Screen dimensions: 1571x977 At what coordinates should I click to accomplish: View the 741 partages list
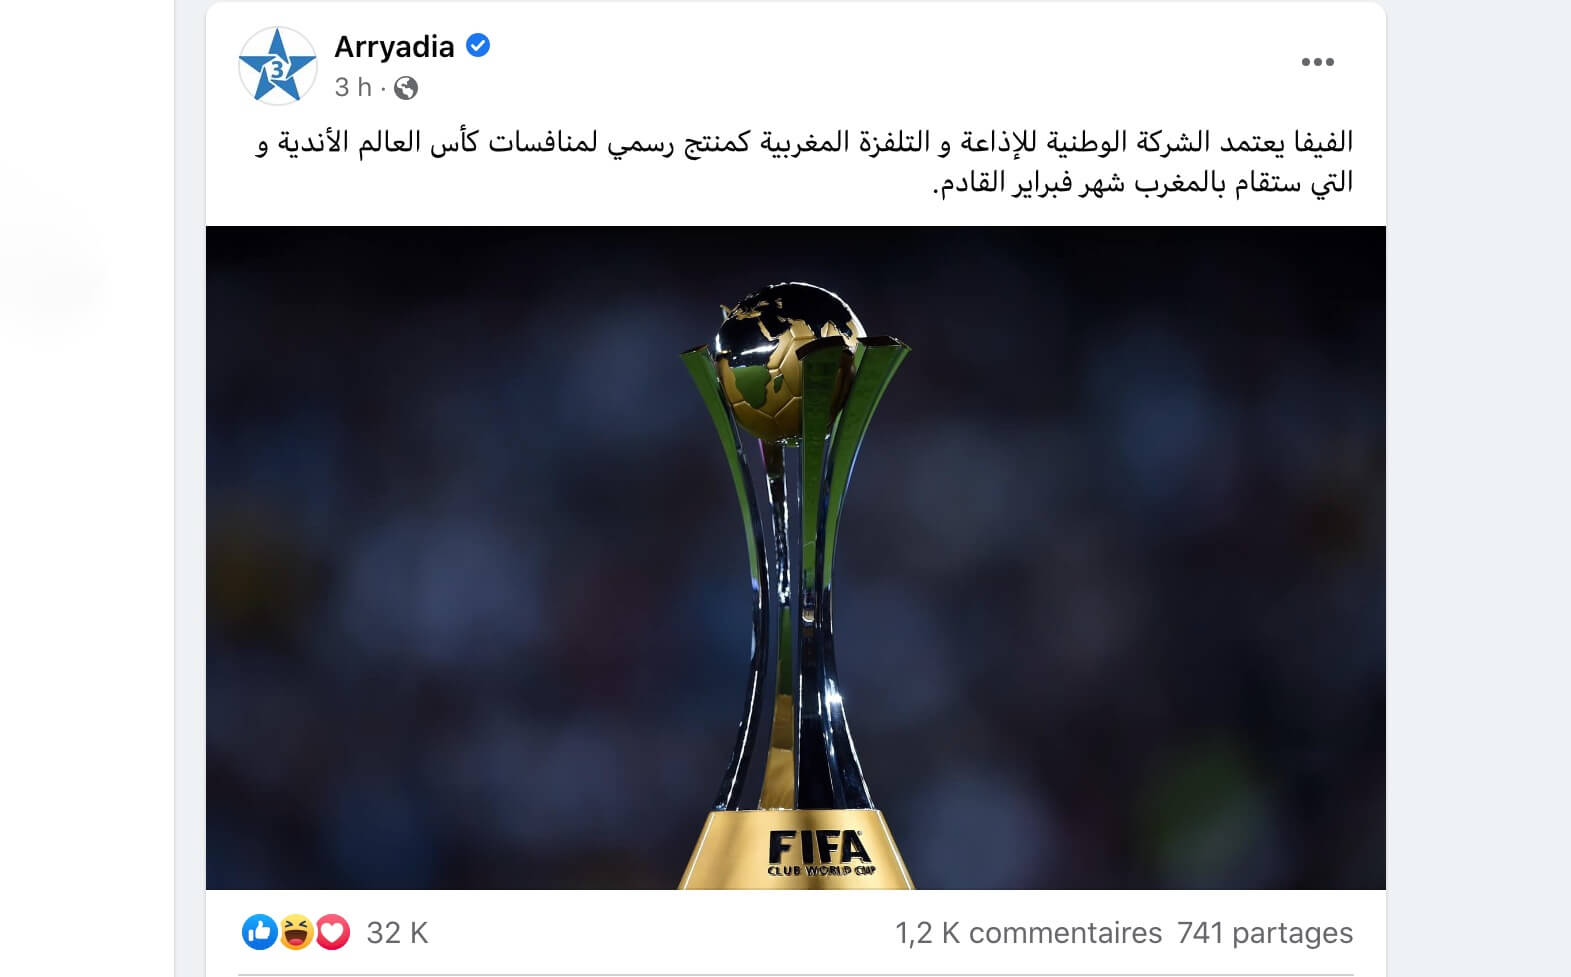coord(1265,933)
